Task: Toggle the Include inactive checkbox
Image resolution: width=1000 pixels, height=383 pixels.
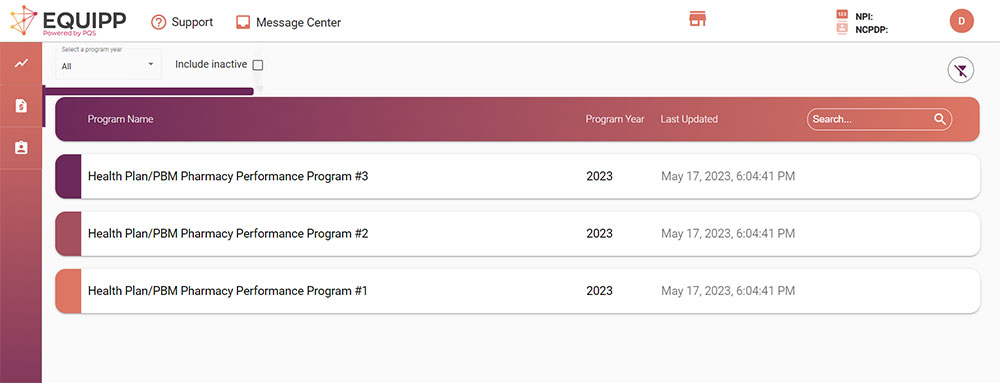Action: coord(258,65)
